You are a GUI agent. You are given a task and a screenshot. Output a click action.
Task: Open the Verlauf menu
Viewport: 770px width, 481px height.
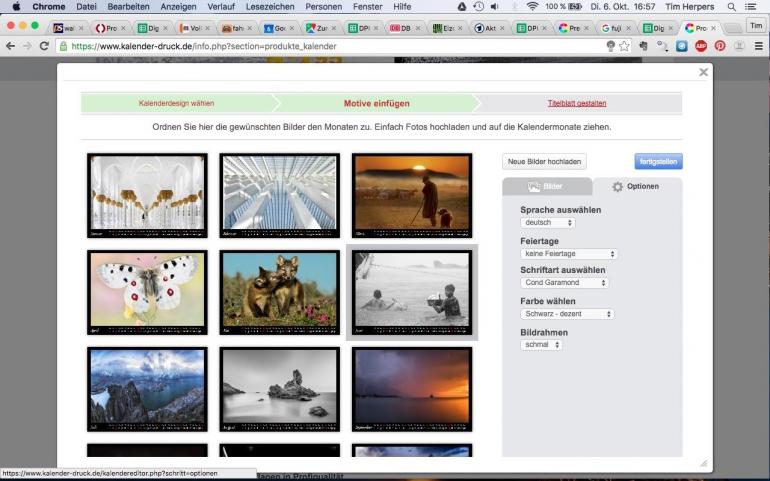pos(221,6)
